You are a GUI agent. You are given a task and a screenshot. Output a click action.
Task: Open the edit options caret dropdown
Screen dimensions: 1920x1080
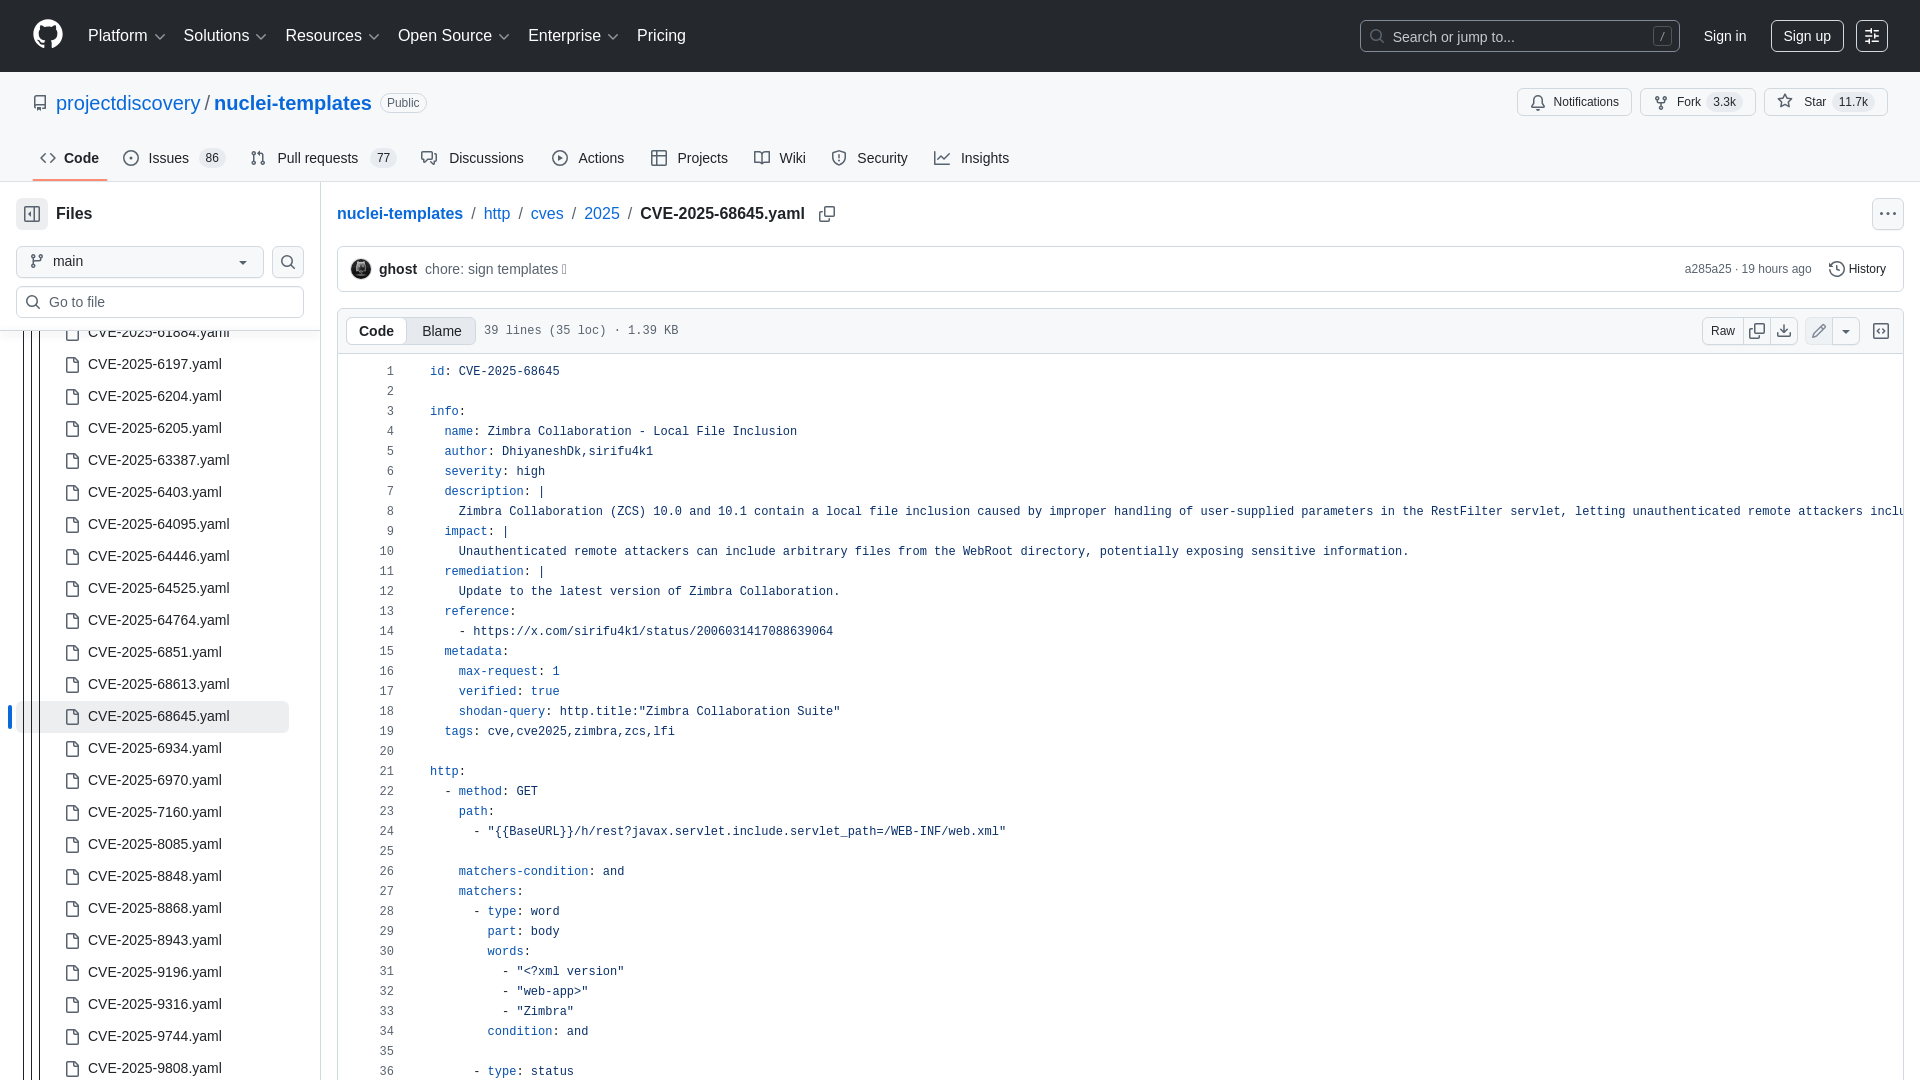[1845, 330]
